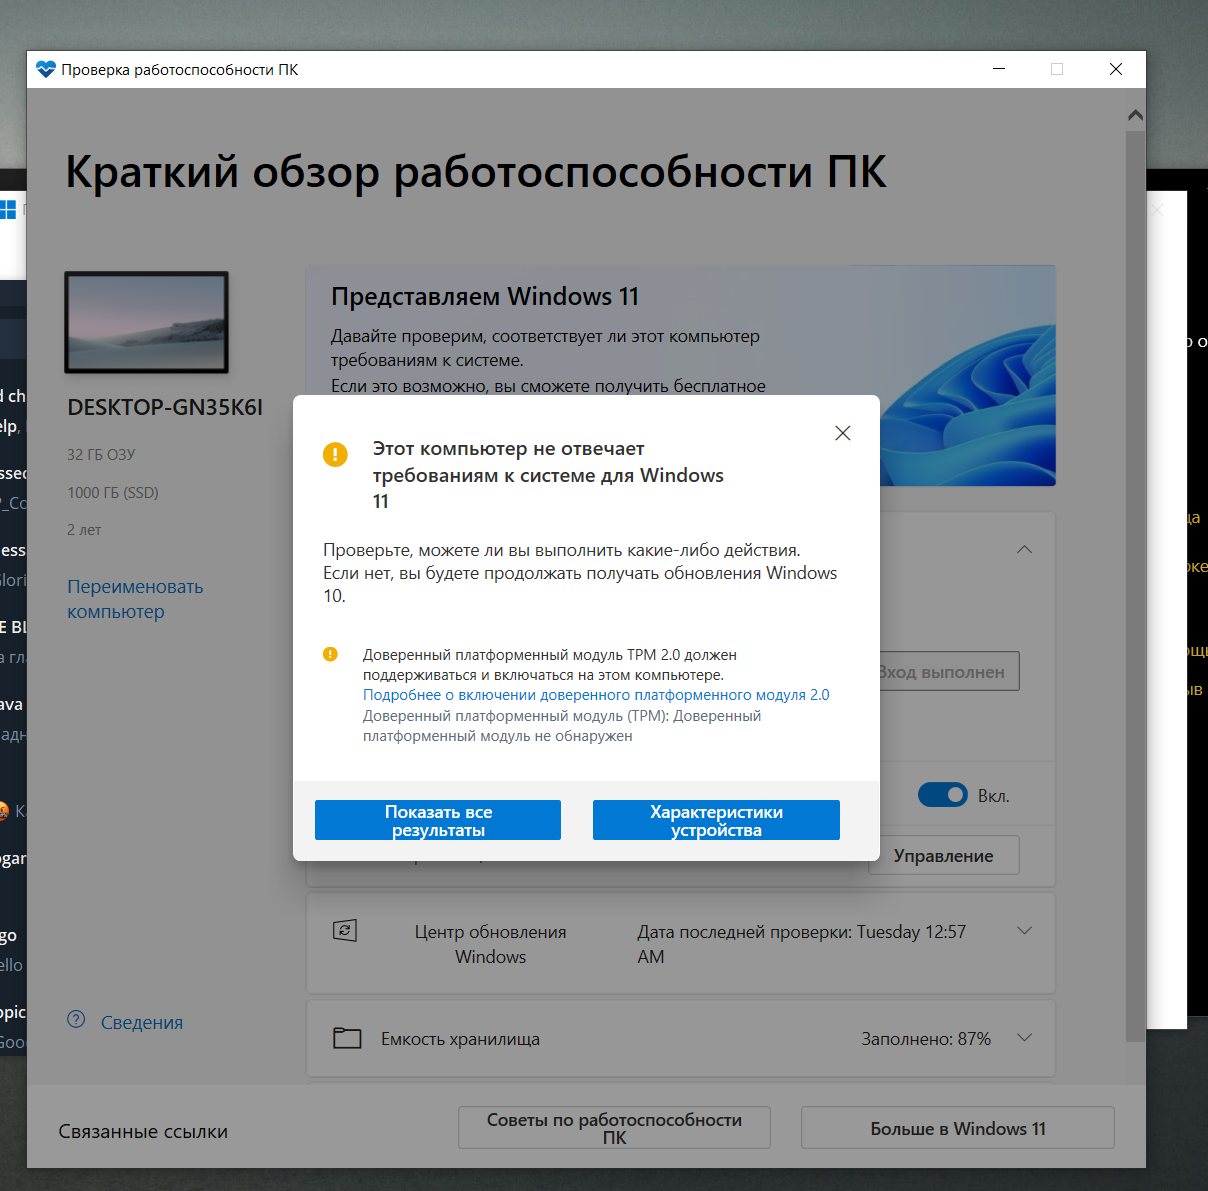Image resolution: width=1208 pixels, height=1191 pixels.
Task: Expand the Центр обновления Windows section
Action: [1024, 931]
